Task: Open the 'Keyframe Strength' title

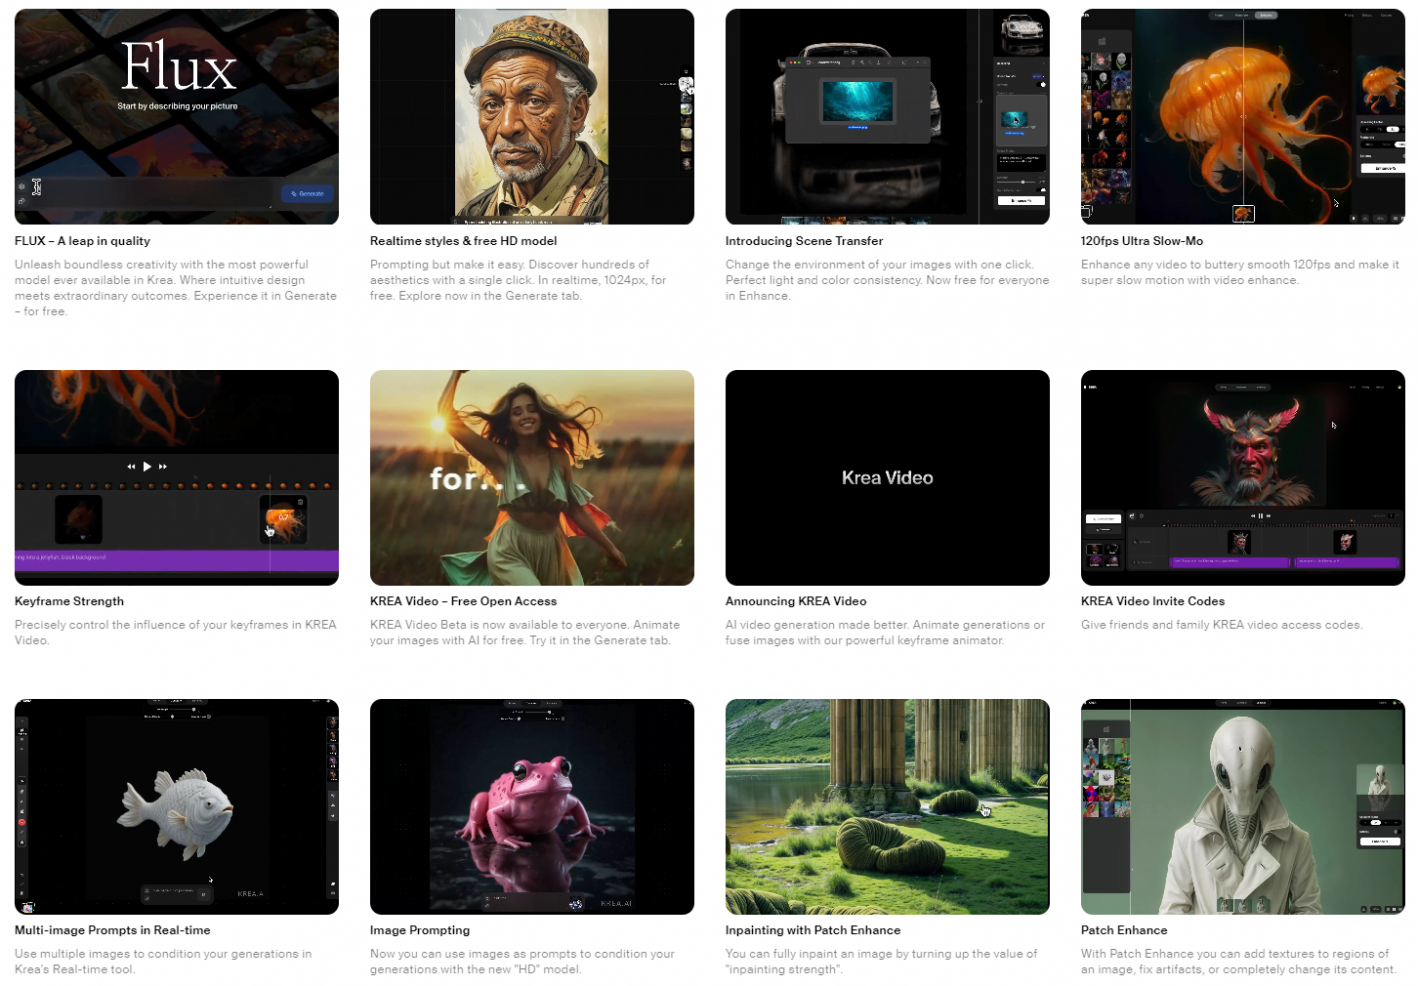Action: pos(69,601)
